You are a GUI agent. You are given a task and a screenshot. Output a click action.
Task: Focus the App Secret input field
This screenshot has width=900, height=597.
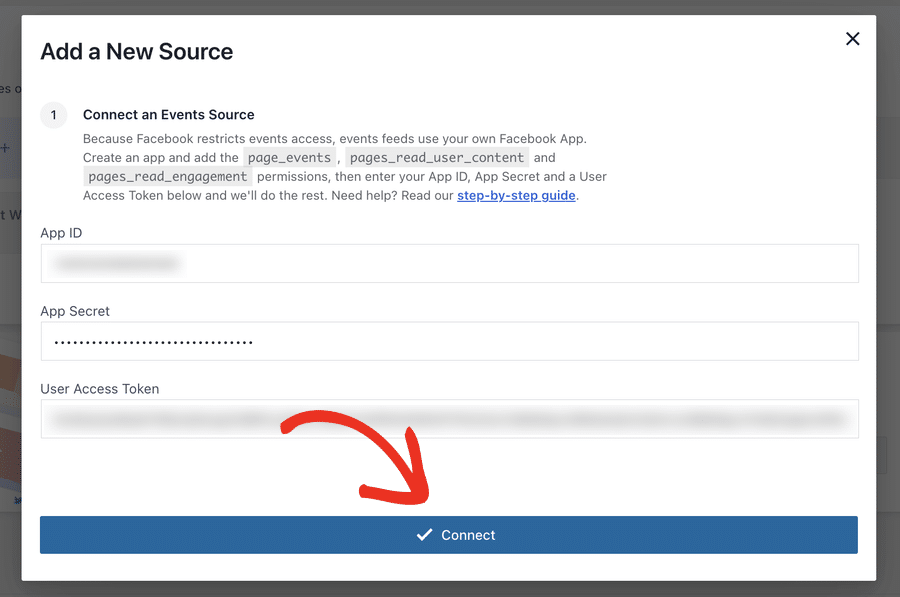coord(449,341)
